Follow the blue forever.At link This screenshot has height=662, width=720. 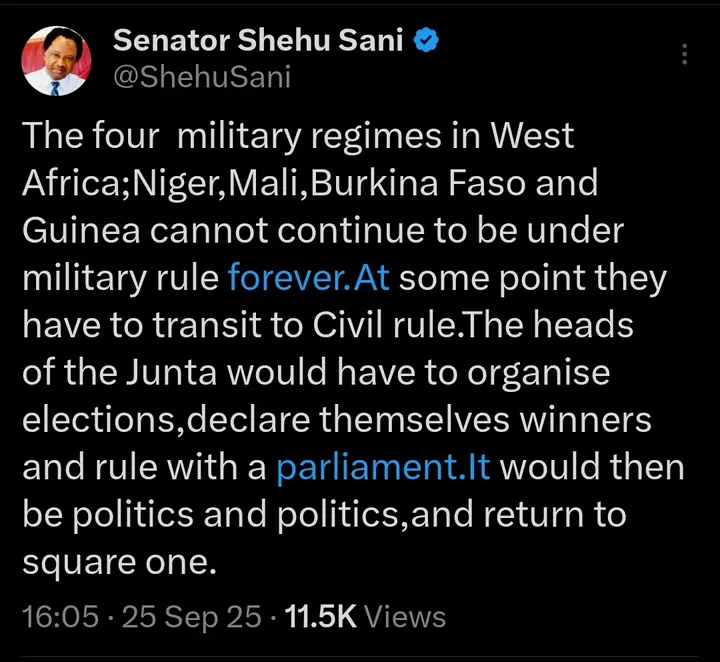[310, 279]
